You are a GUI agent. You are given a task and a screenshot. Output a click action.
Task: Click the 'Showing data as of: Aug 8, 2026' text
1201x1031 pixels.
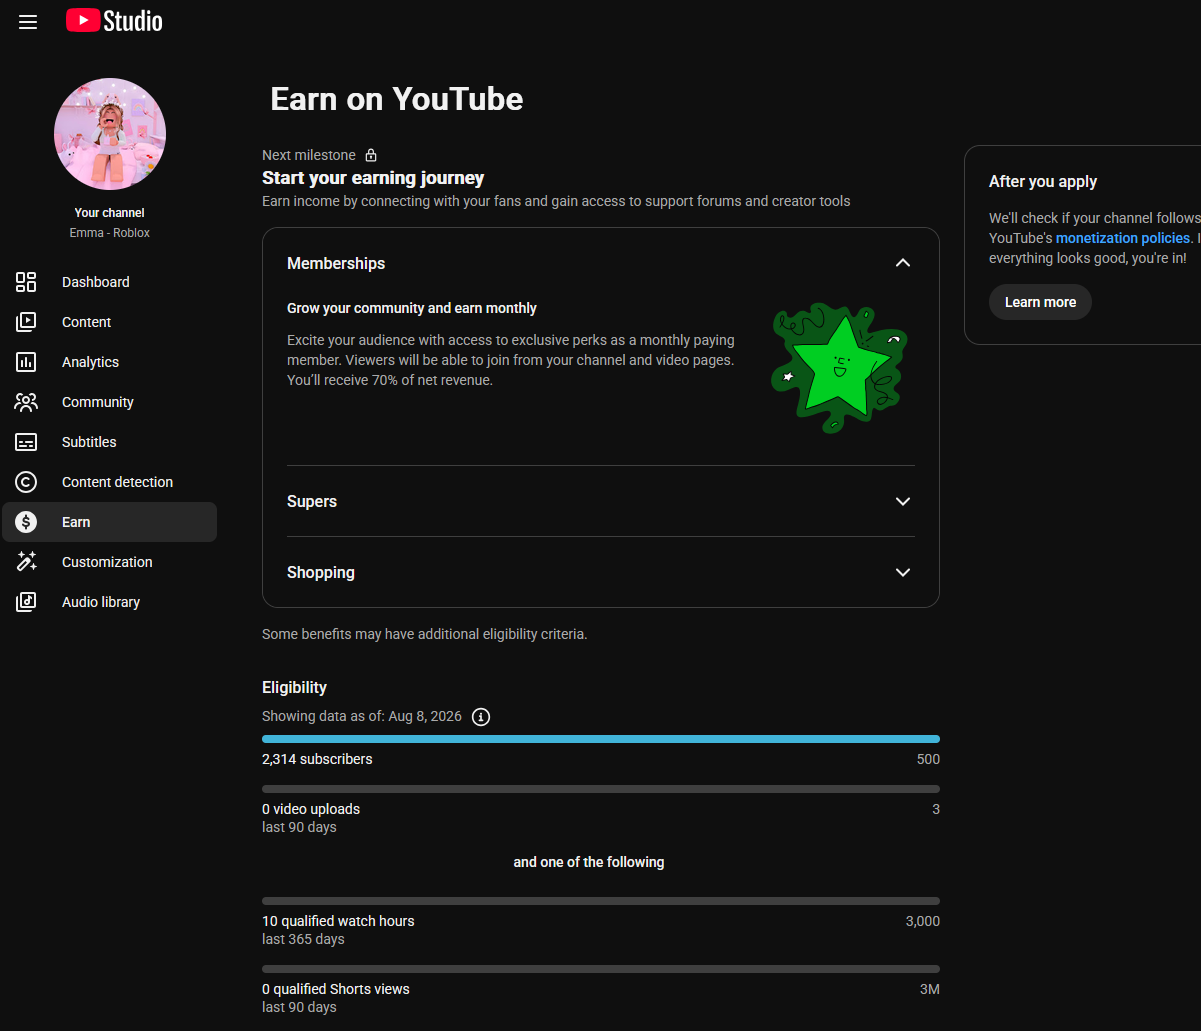362,716
